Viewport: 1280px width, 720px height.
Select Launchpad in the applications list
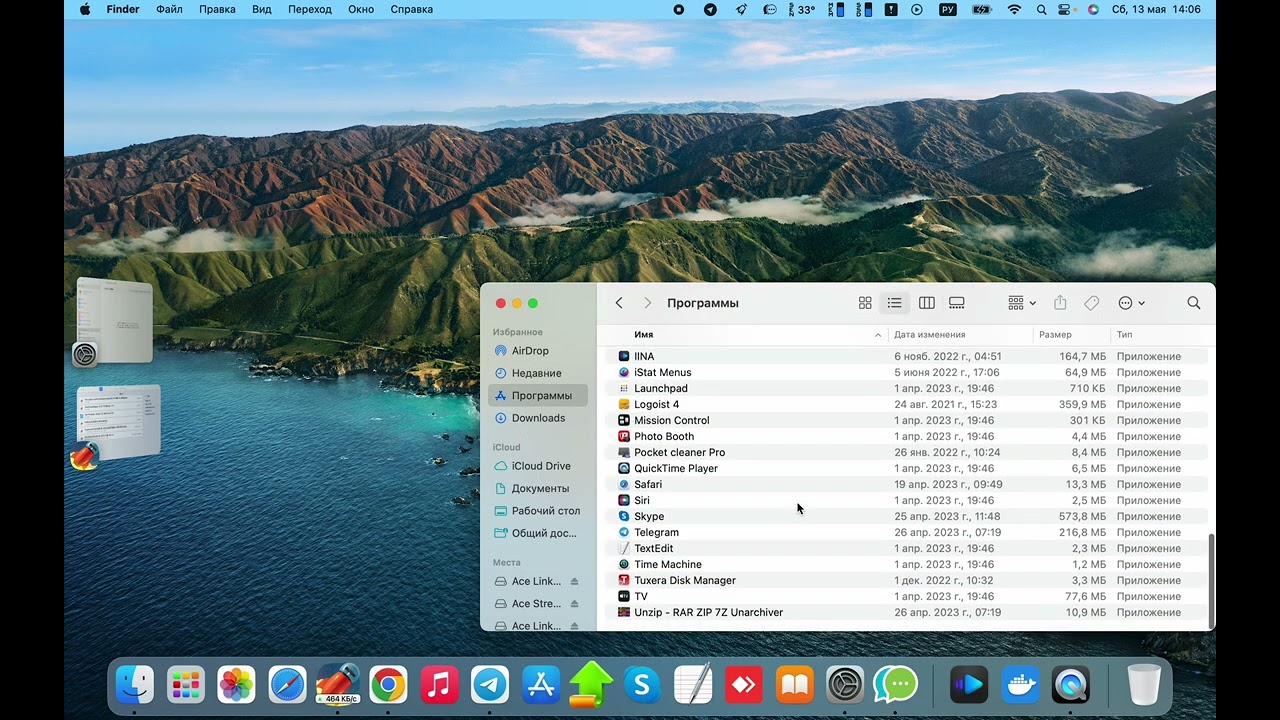click(x=906, y=388)
